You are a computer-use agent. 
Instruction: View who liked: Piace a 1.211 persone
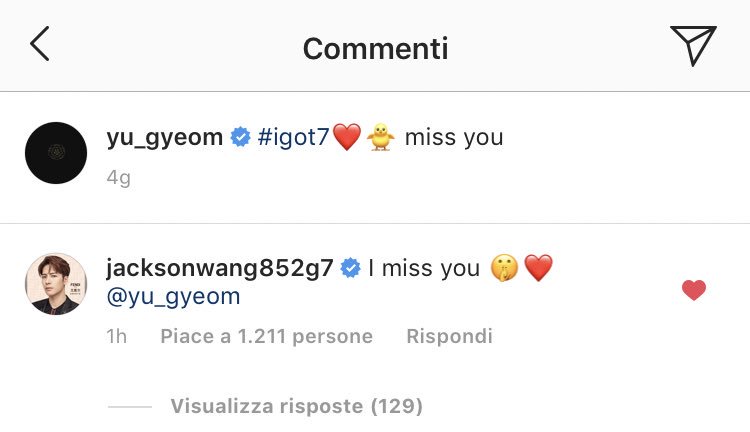click(x=266, y=336)
